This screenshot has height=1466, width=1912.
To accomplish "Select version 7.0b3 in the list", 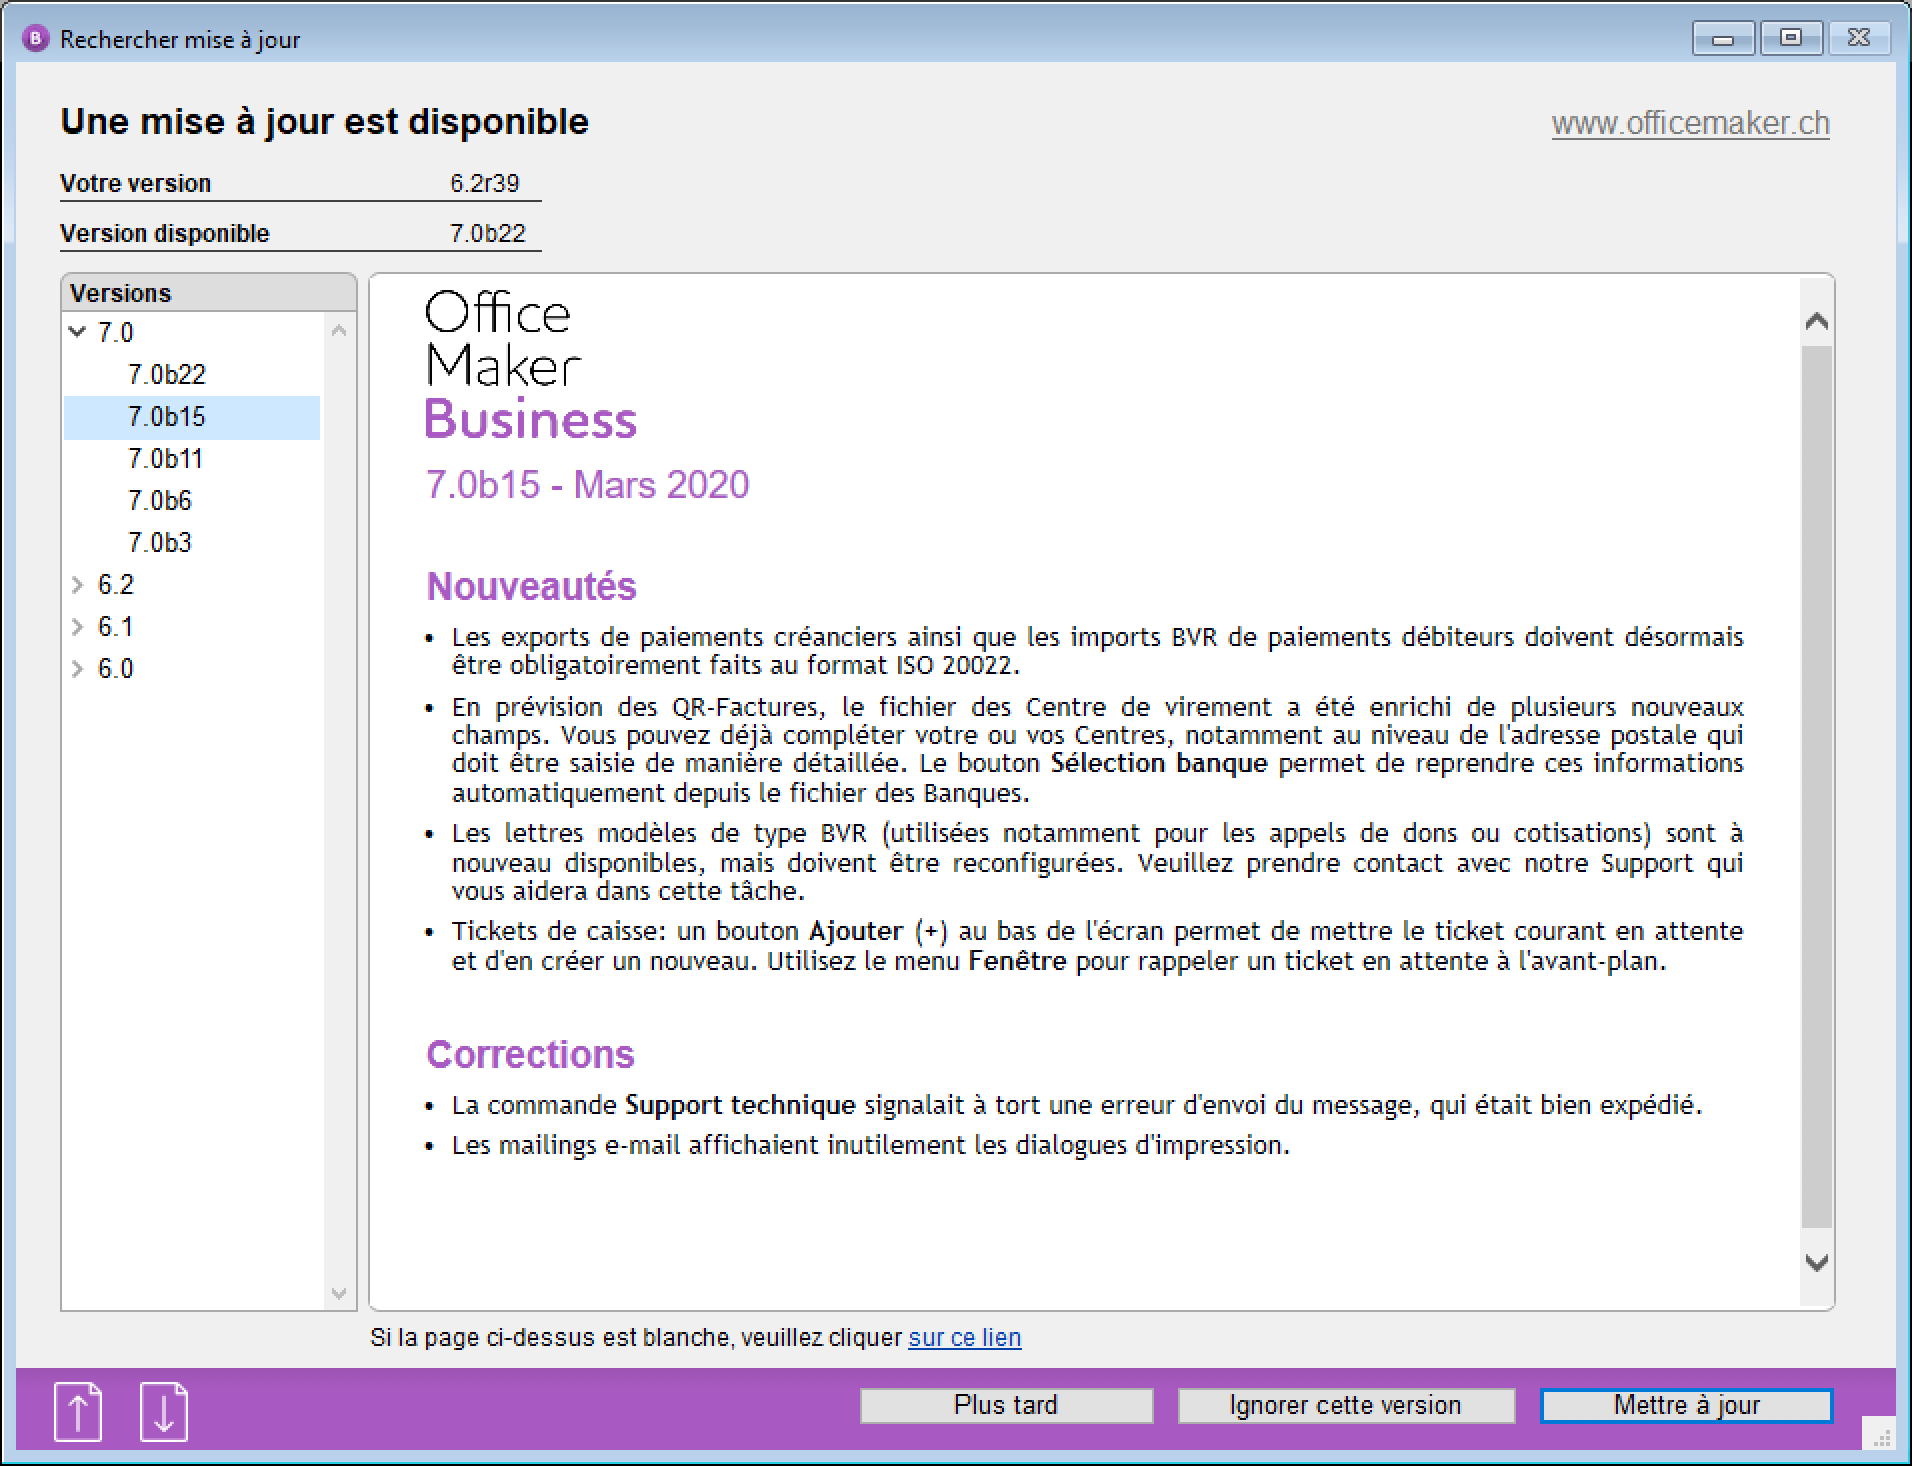I will [x=159, y=542].
